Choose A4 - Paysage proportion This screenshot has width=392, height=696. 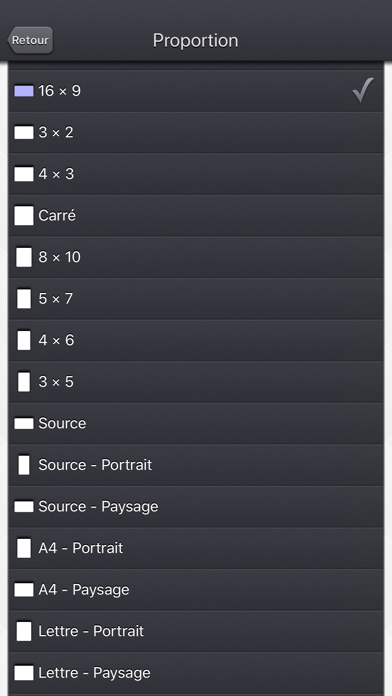coord(196,589)
